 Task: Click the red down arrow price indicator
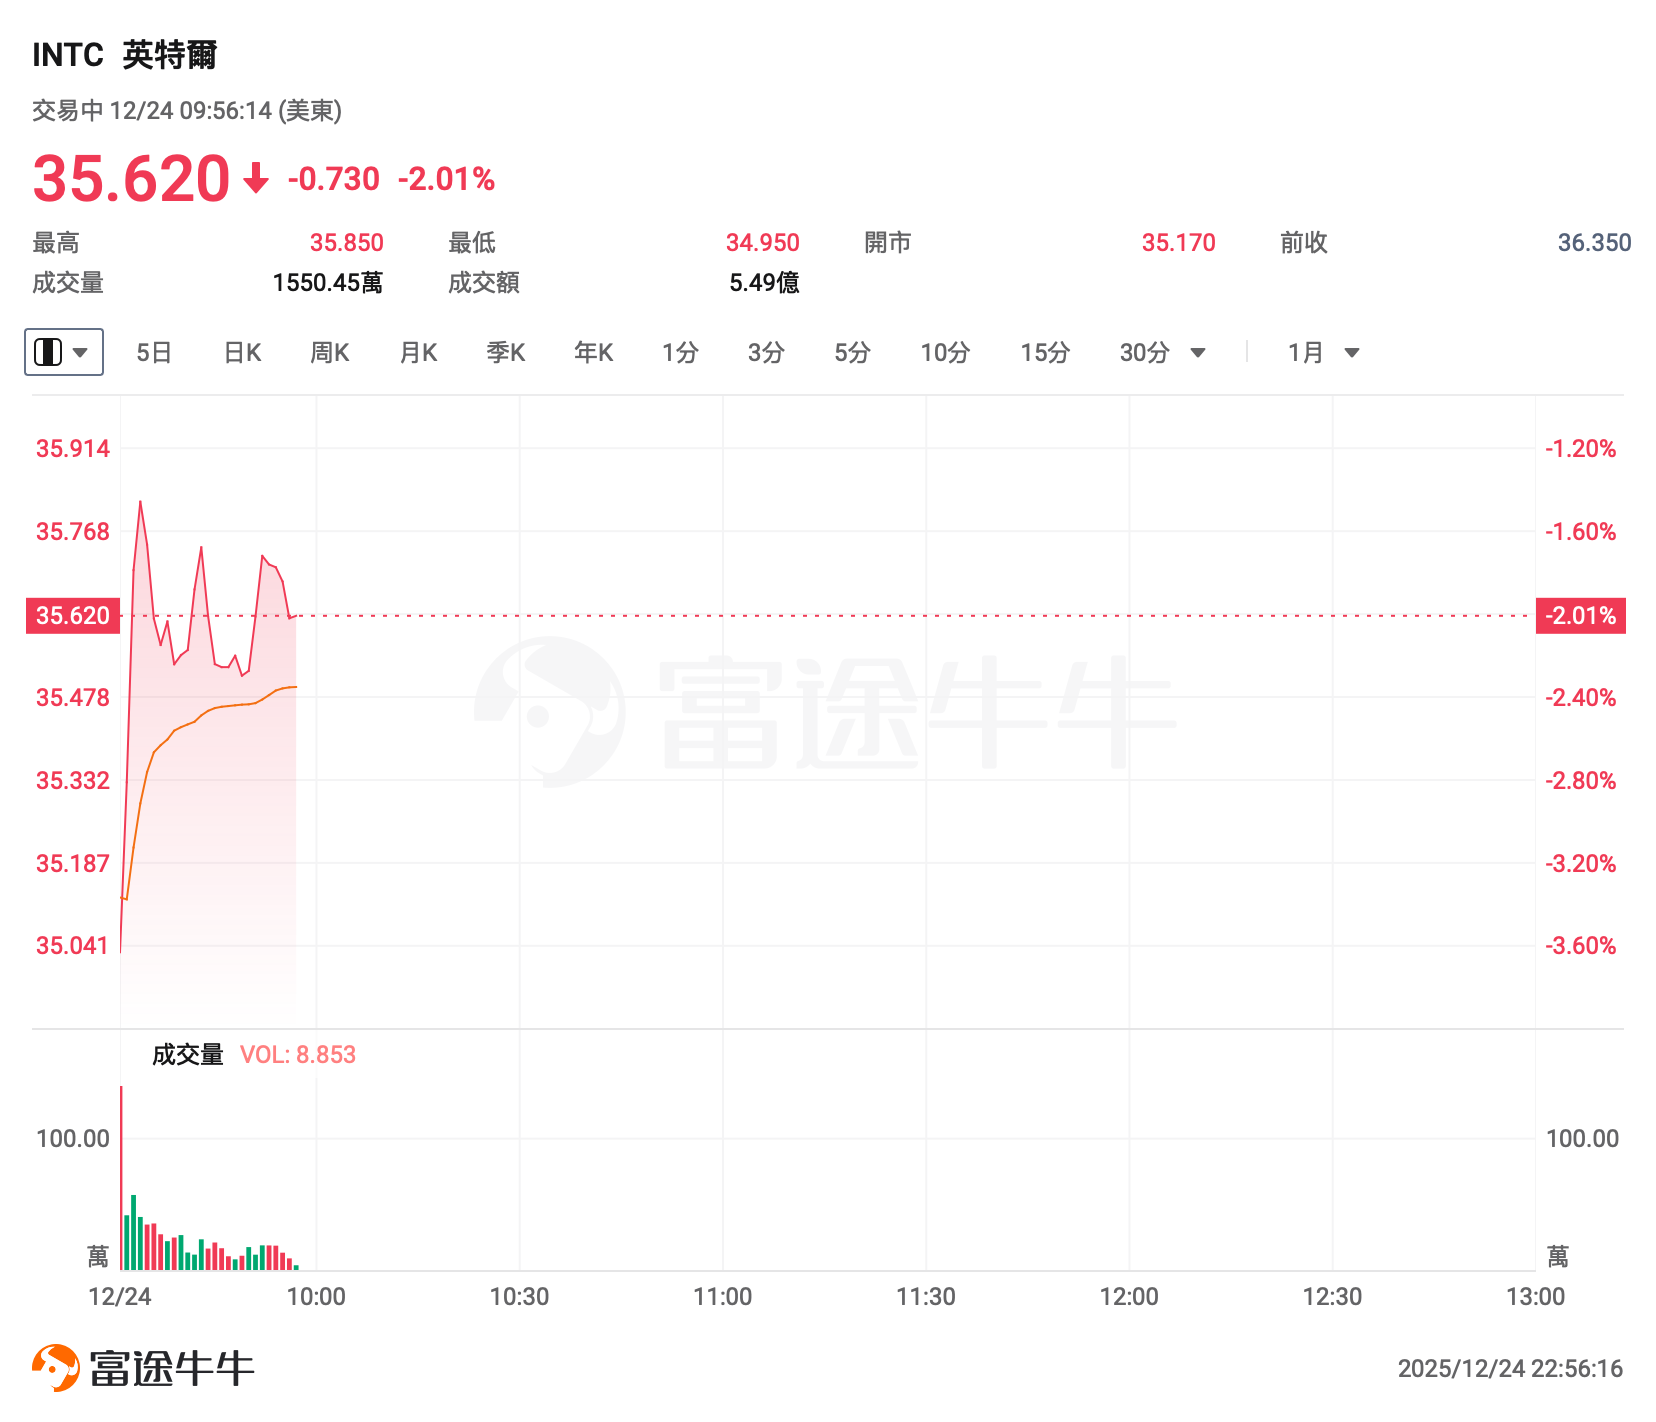pos(256,179)
